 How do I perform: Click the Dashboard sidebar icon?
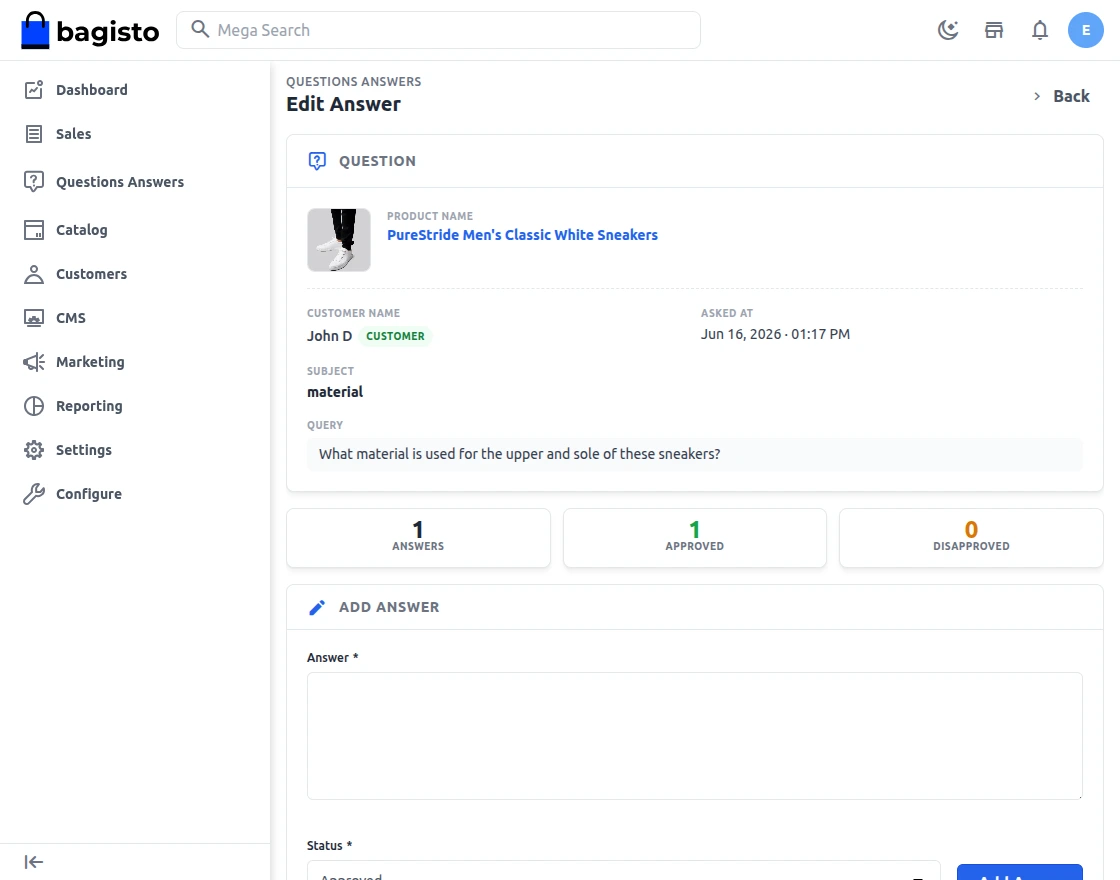point(34,90)
